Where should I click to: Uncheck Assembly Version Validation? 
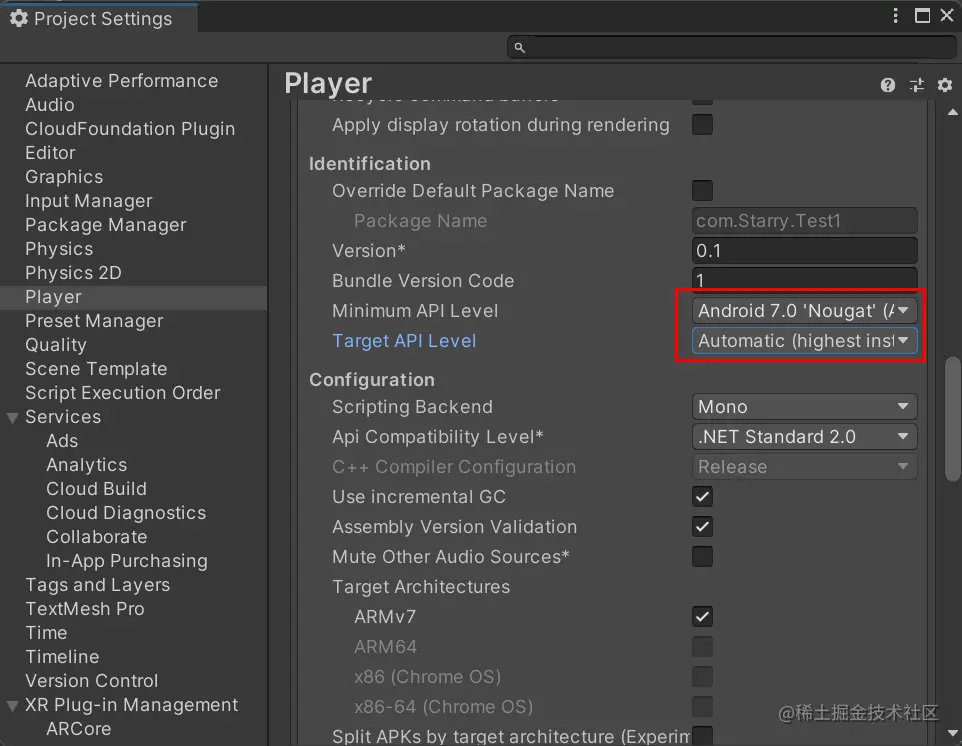(x=702, y=526)
